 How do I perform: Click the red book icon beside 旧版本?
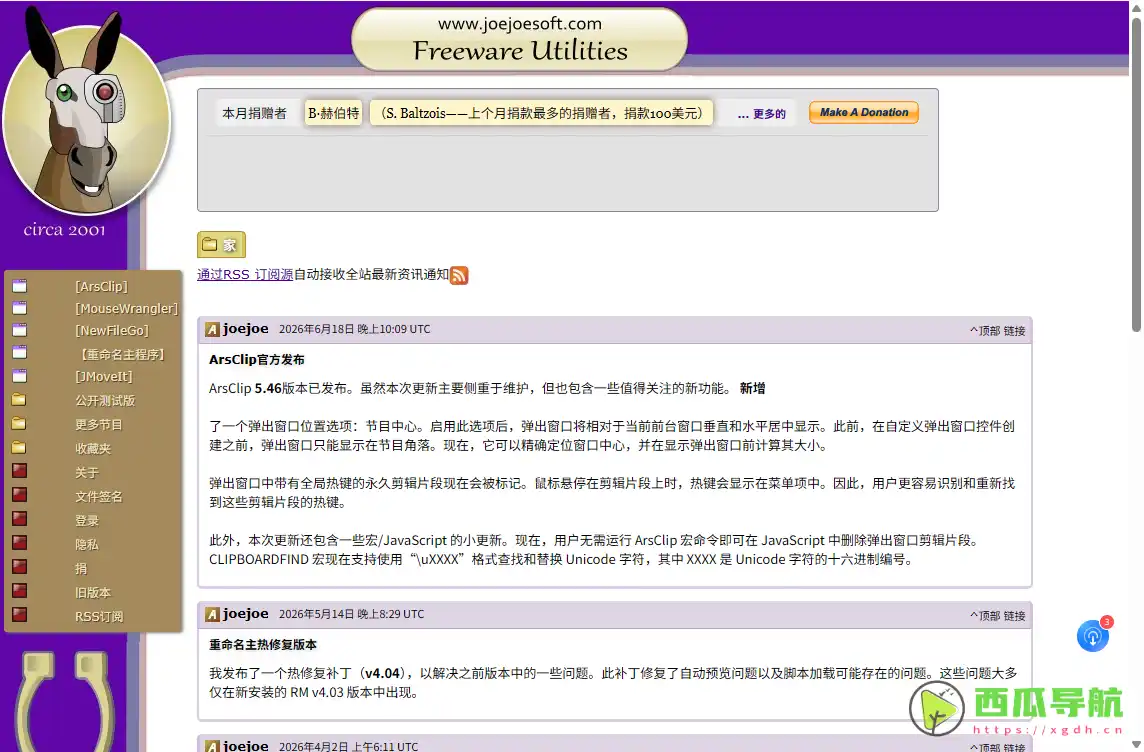20,592
